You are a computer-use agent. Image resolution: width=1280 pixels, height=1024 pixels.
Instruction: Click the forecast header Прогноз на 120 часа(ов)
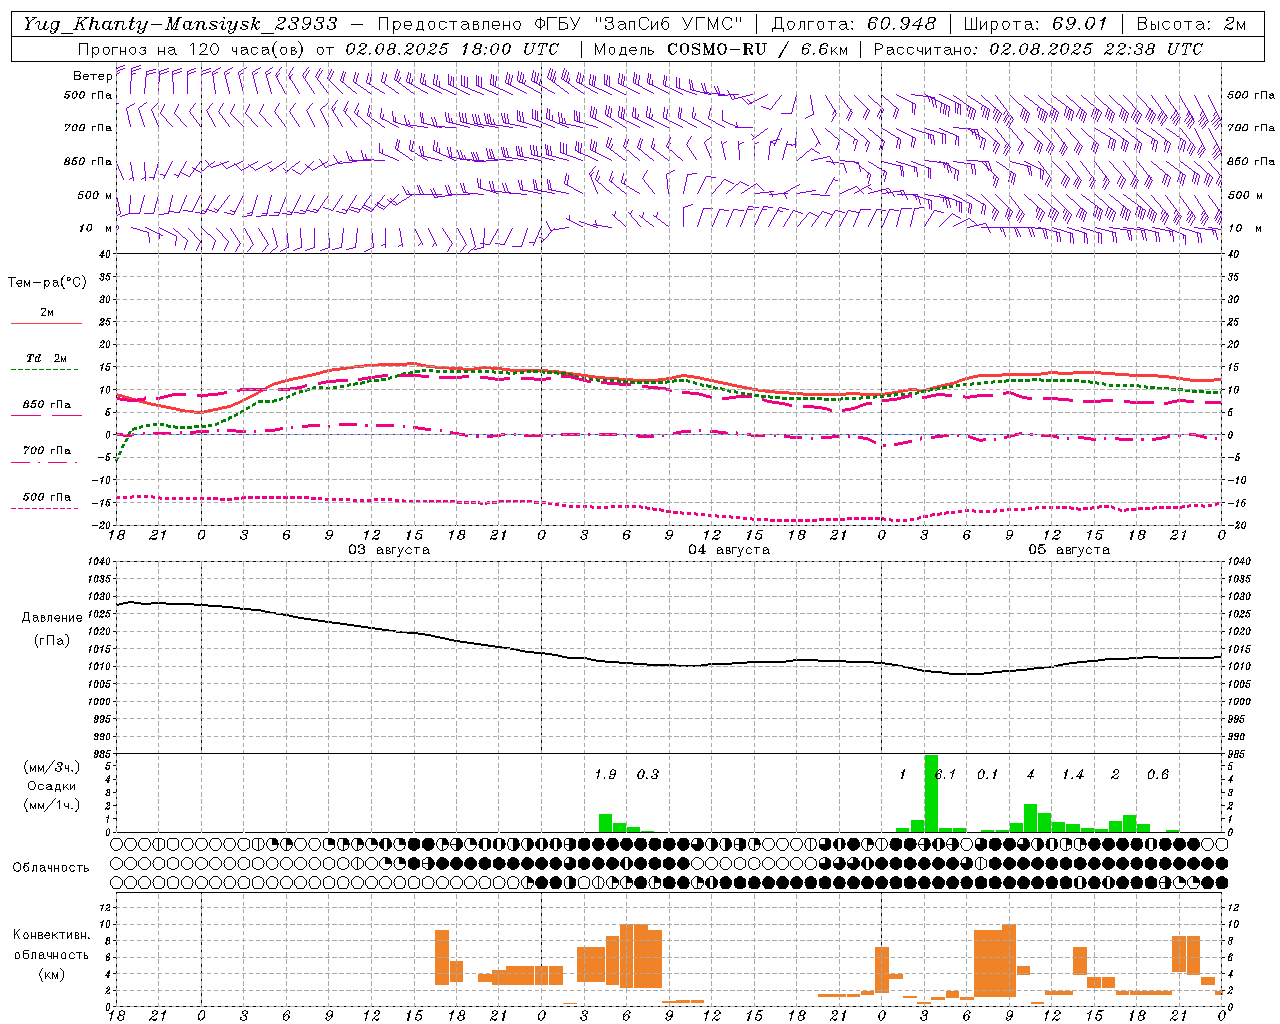[x=193, y=49]
